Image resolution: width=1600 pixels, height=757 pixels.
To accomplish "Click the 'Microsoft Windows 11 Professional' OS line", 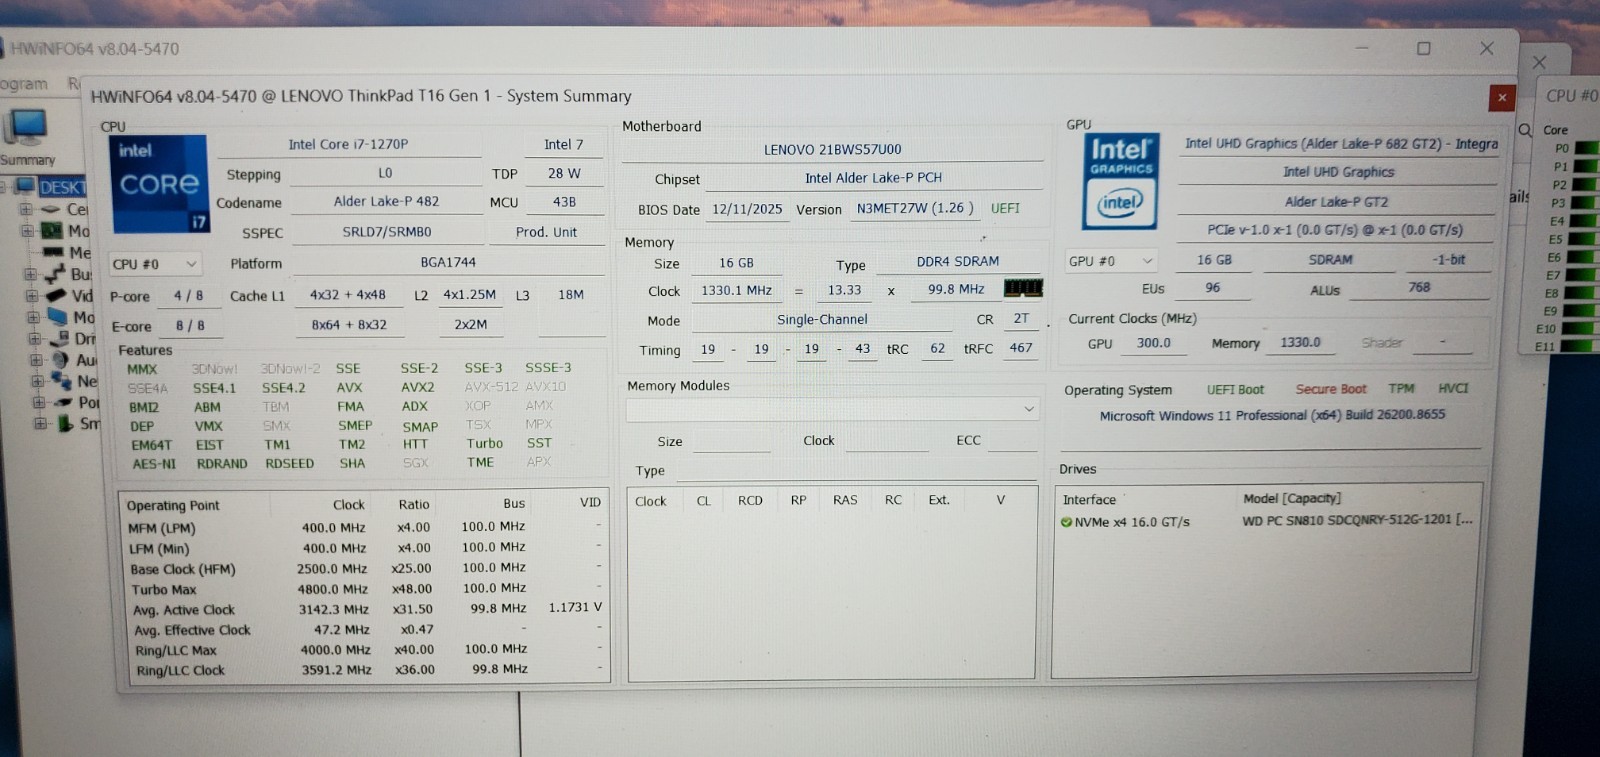I will [x=1272, y=415].
